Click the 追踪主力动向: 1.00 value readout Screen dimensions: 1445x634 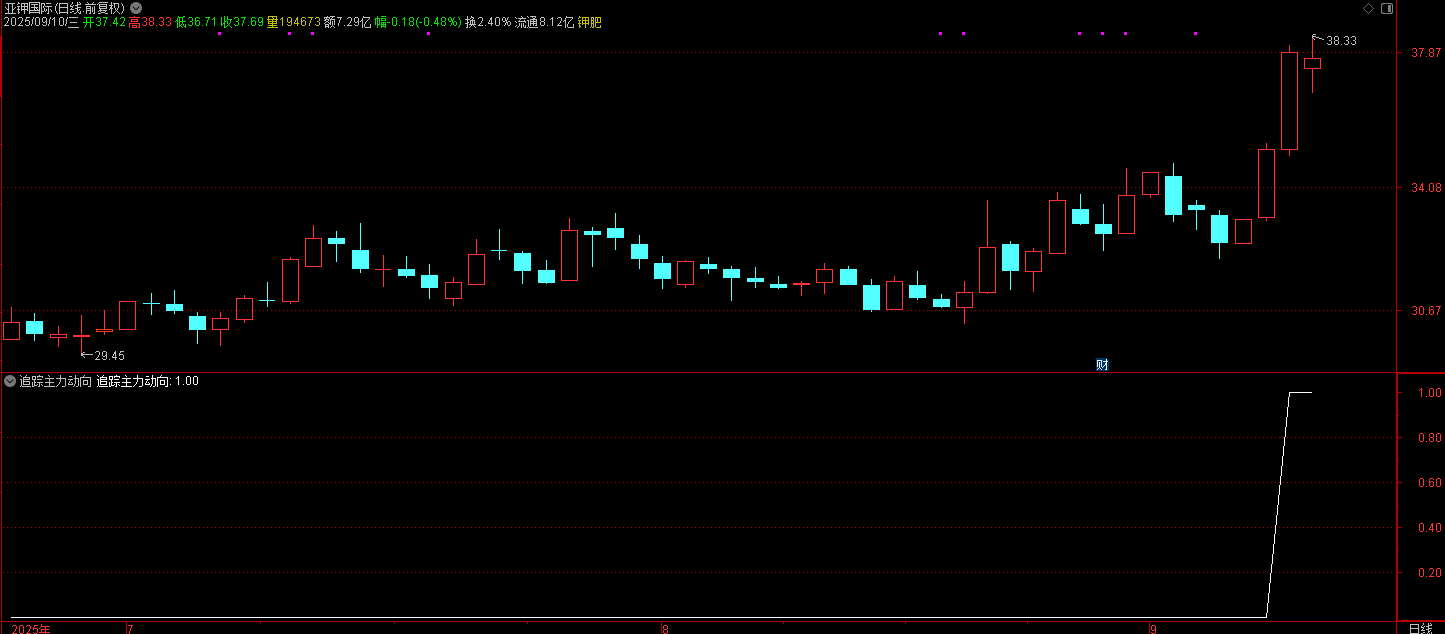coord(148,381)
